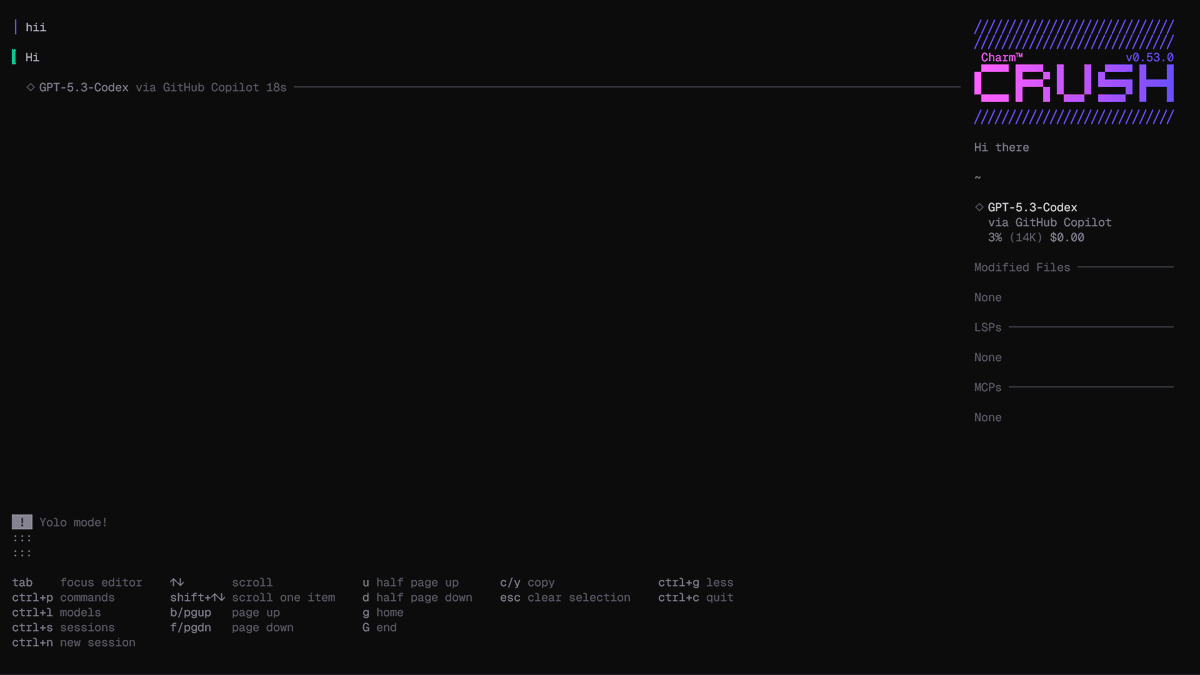The width and height of the screenshot is (1200, 675).
Task: Click the 'b/pgup page up' hint
Action: pos(225,612)
